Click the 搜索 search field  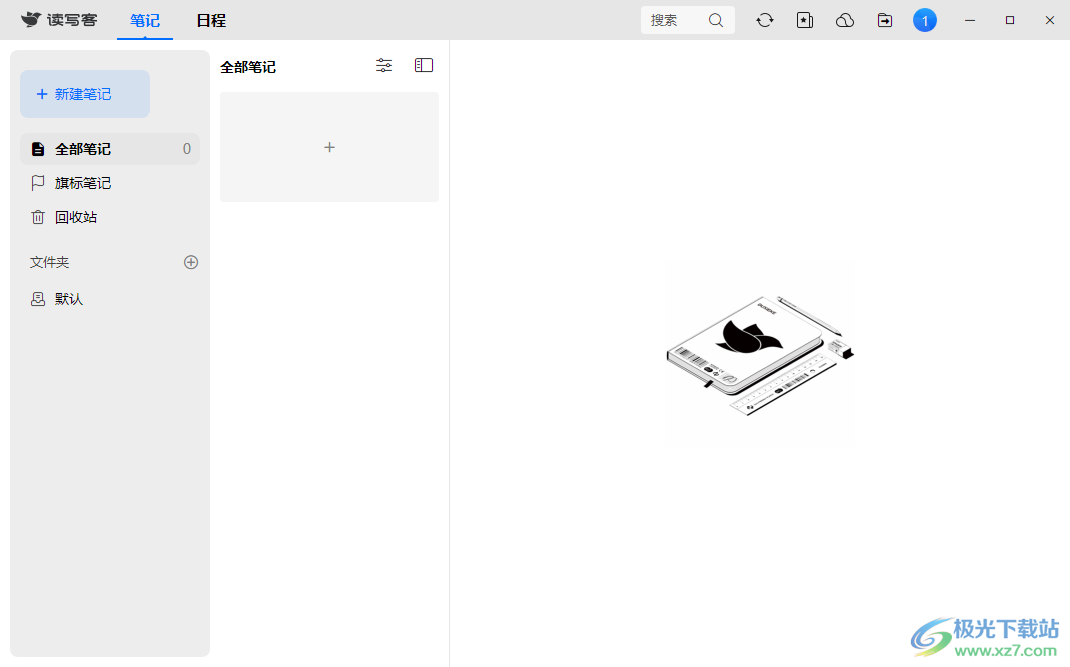(x=687, y=20)
